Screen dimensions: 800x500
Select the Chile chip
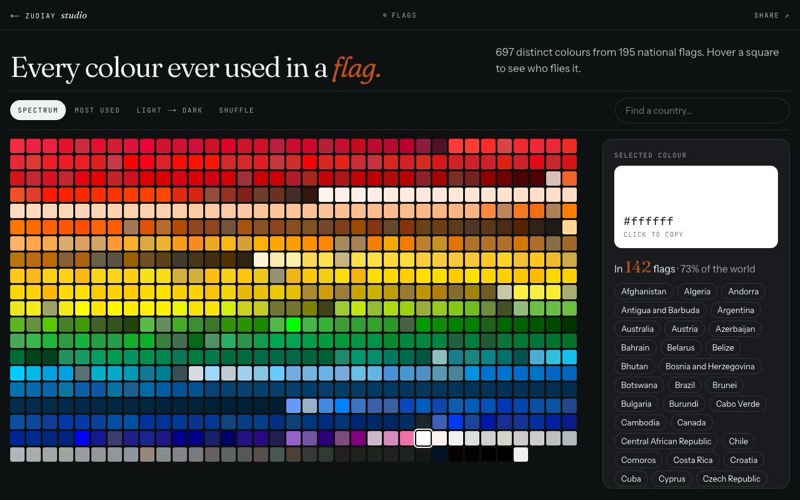738,441
